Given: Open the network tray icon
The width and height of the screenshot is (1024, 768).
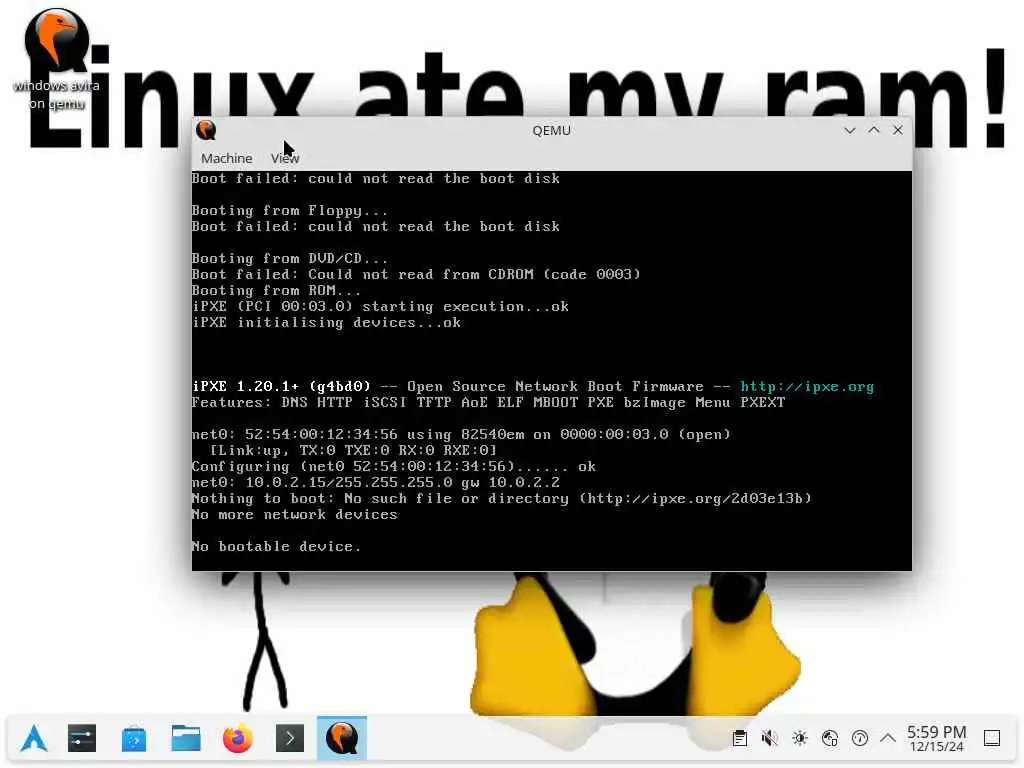Looking at the screenshot, I should point(829,739).
